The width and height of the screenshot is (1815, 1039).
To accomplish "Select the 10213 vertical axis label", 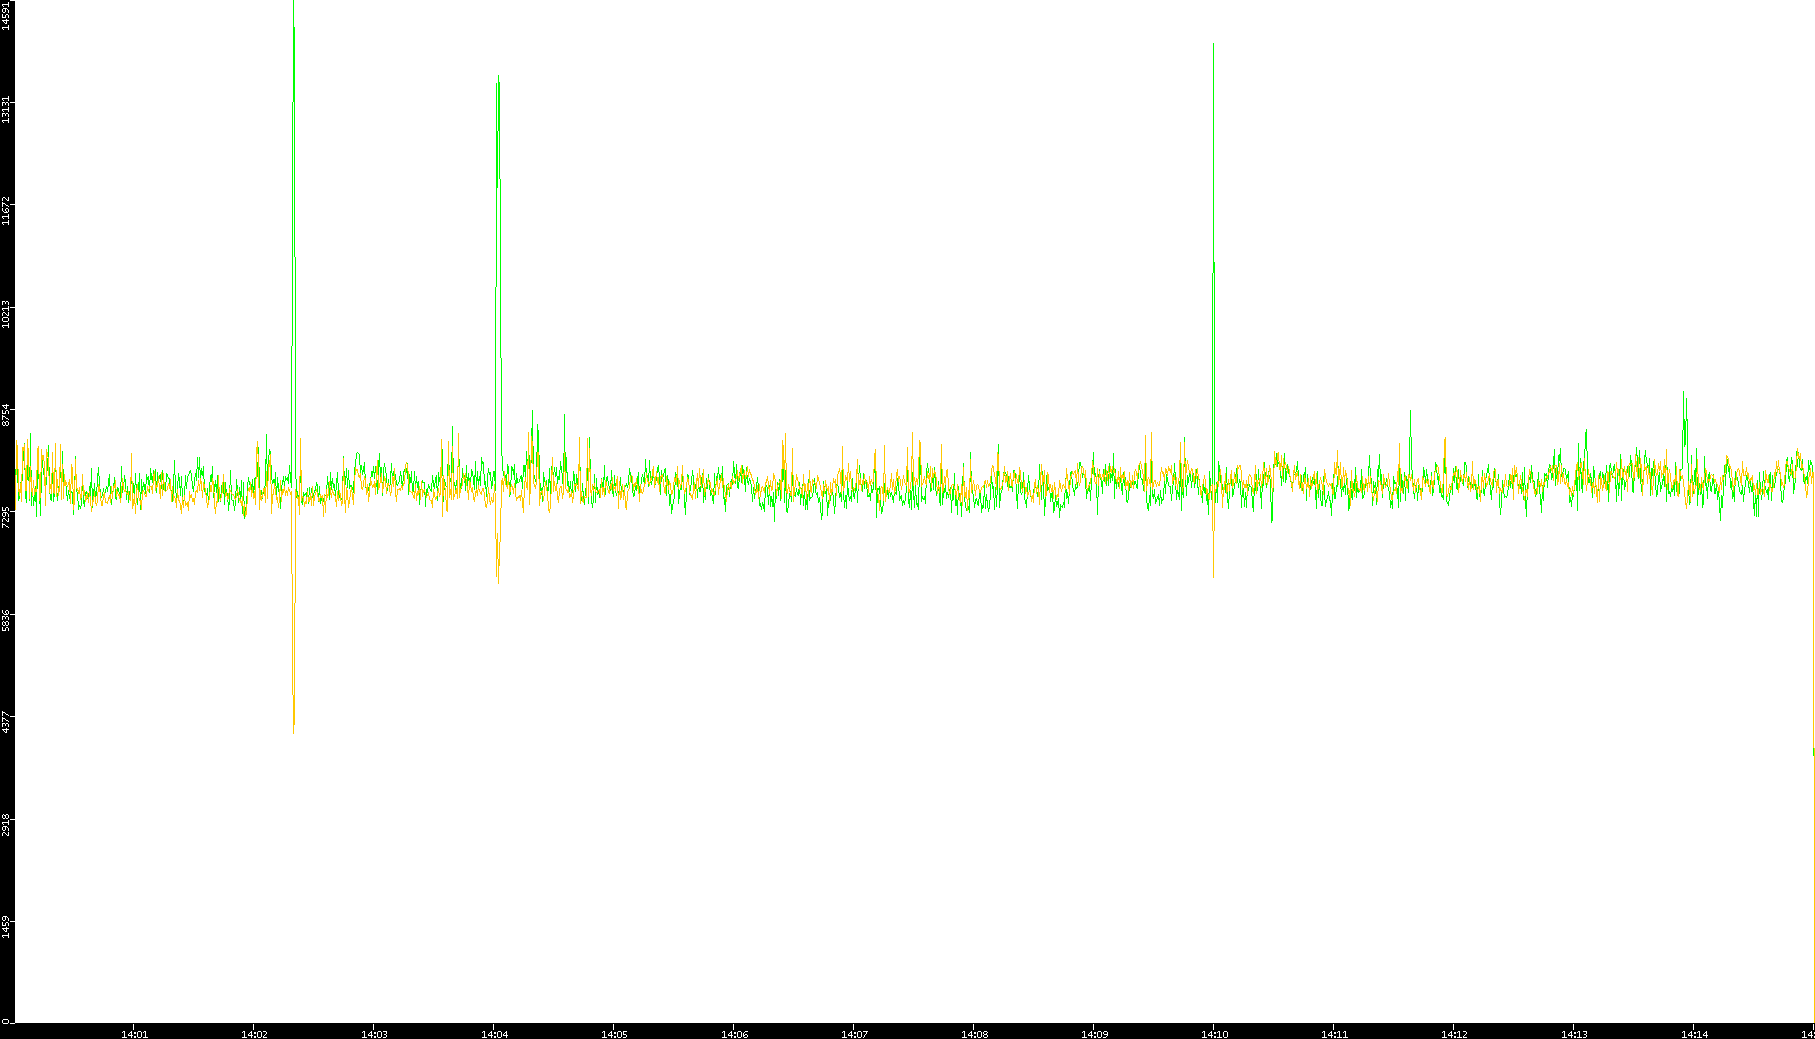I will (7, 314).
